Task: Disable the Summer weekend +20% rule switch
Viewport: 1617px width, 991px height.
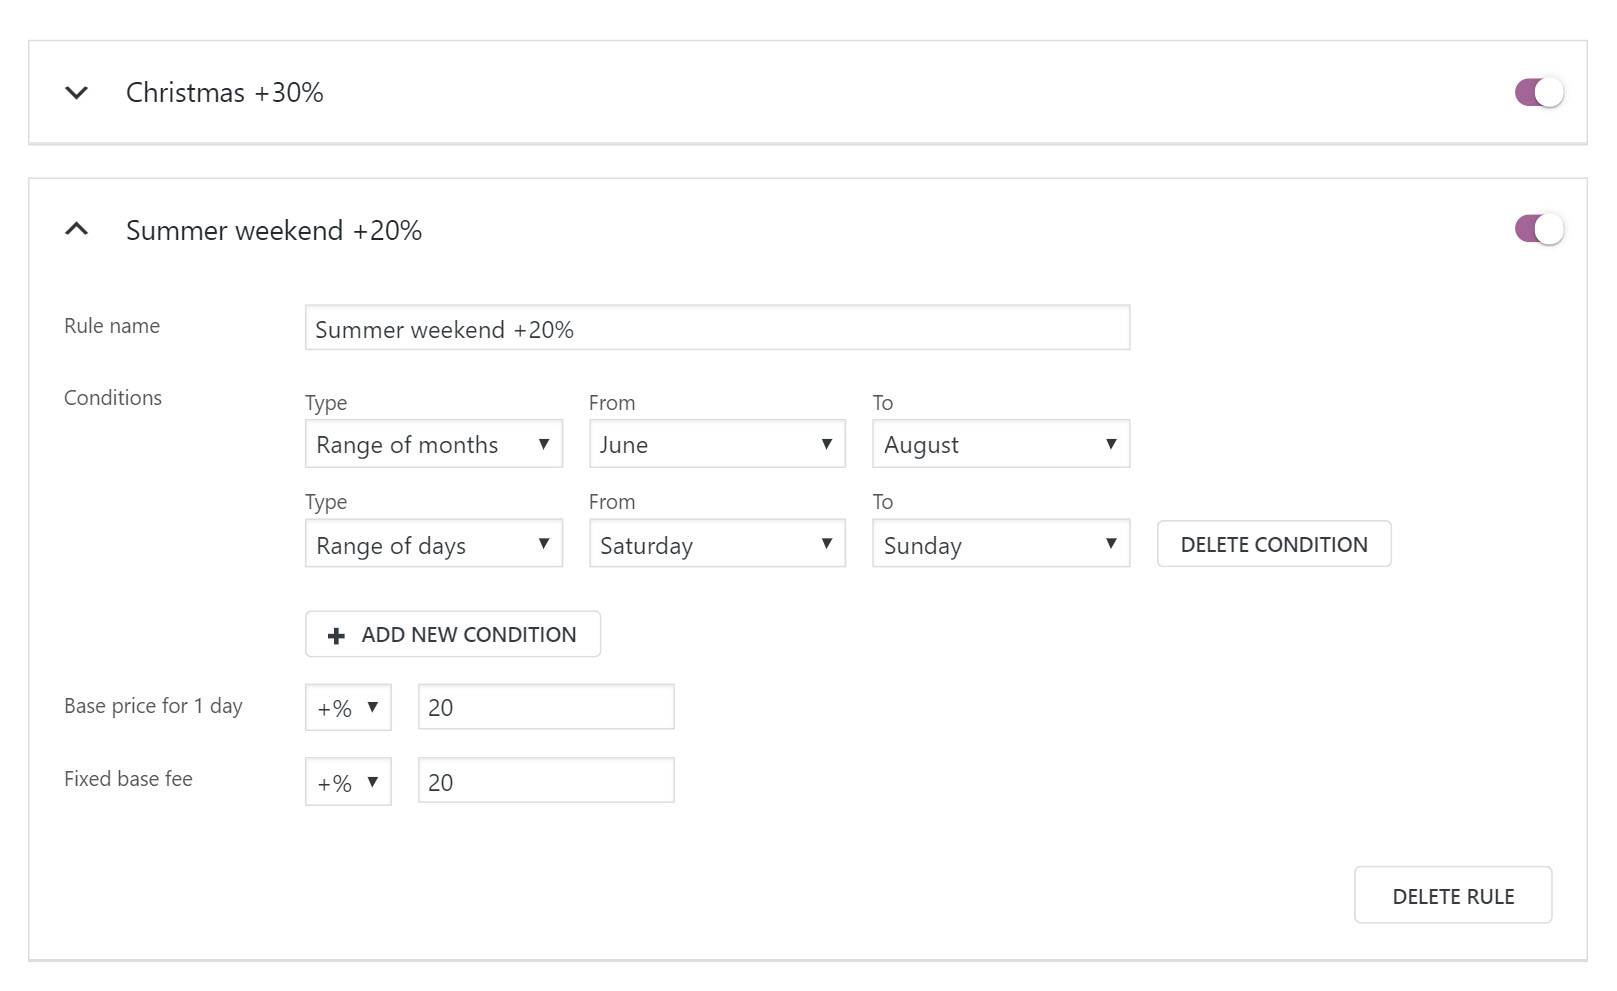Action: click(x=1539, y=229)
